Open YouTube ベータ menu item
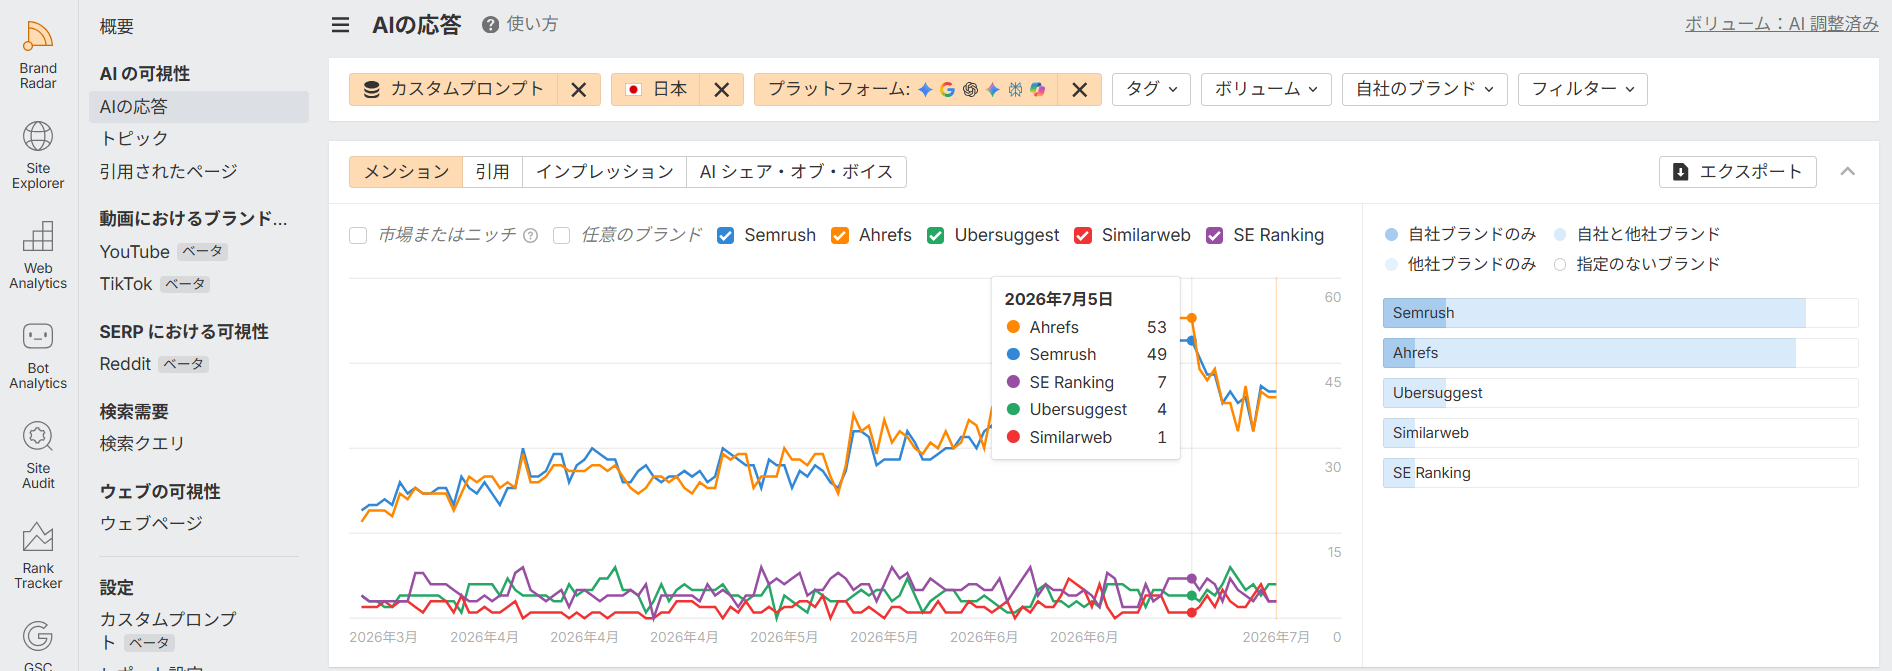 (163, 252)
